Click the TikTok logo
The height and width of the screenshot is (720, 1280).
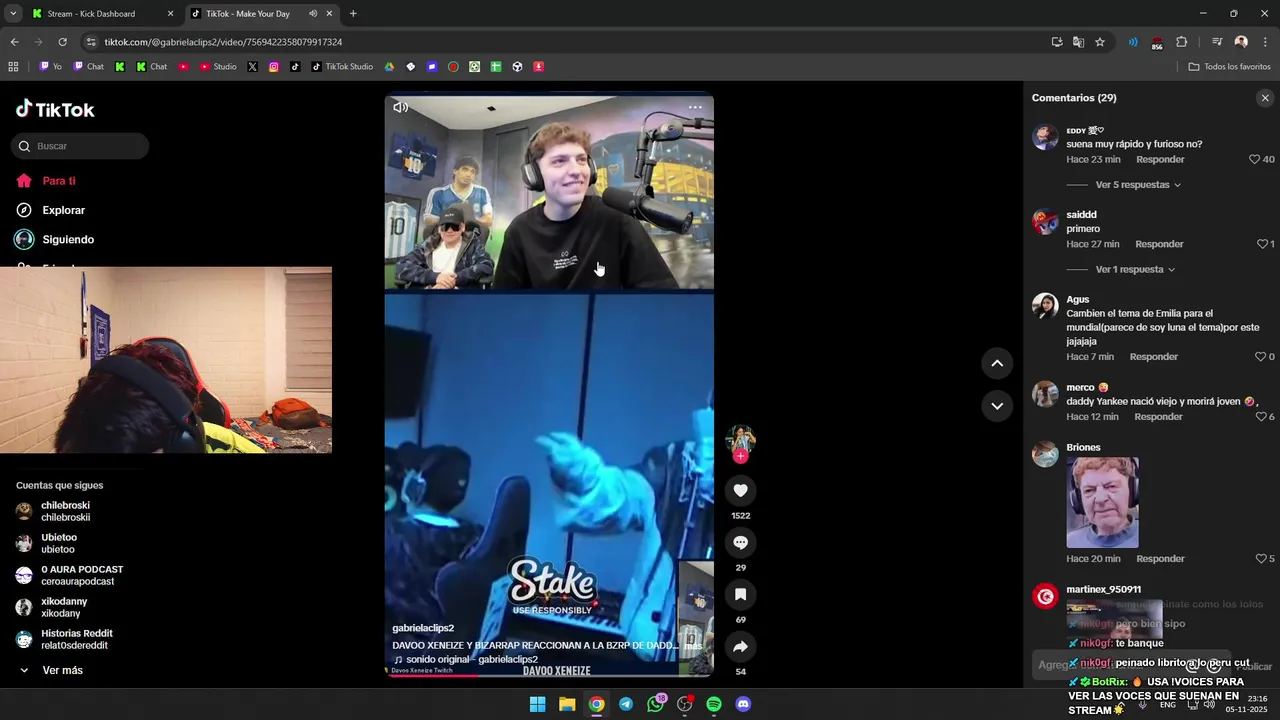(x=55, y=109)
